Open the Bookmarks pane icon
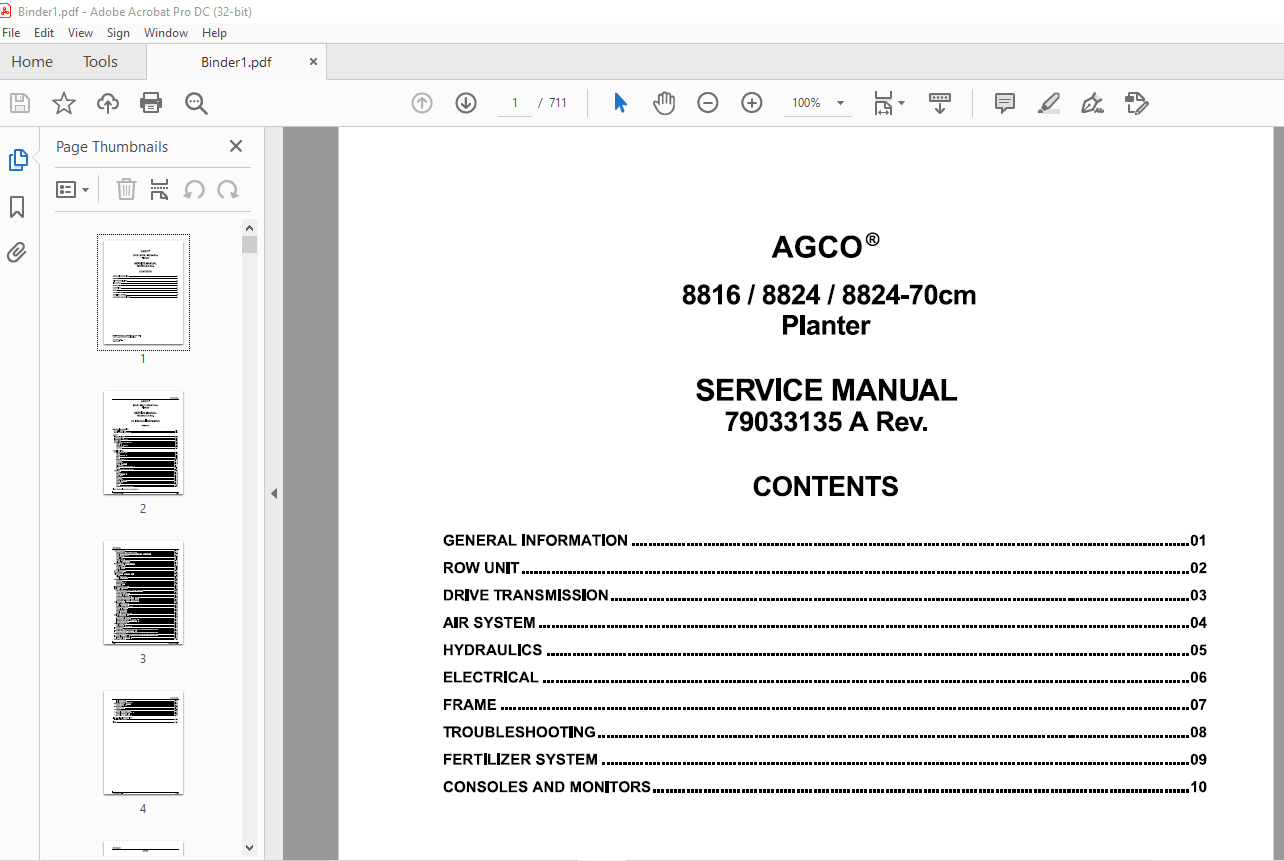This screenshot has height=861, width=1284. tap(17, 207)
